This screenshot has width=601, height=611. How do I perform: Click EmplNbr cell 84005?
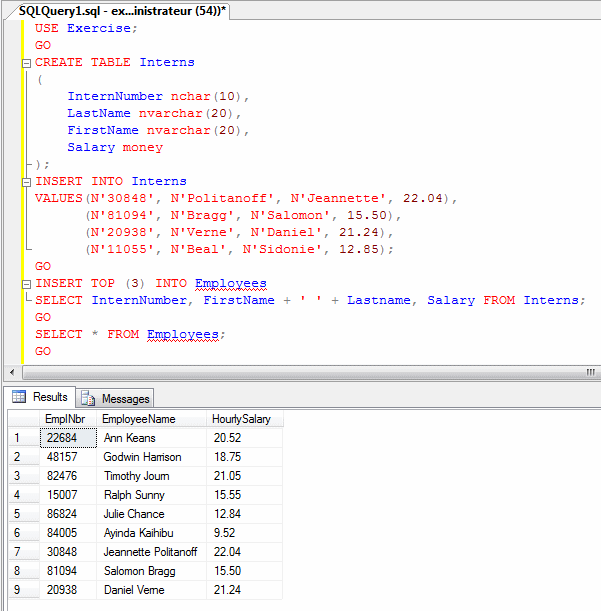[x=68, y=533]
